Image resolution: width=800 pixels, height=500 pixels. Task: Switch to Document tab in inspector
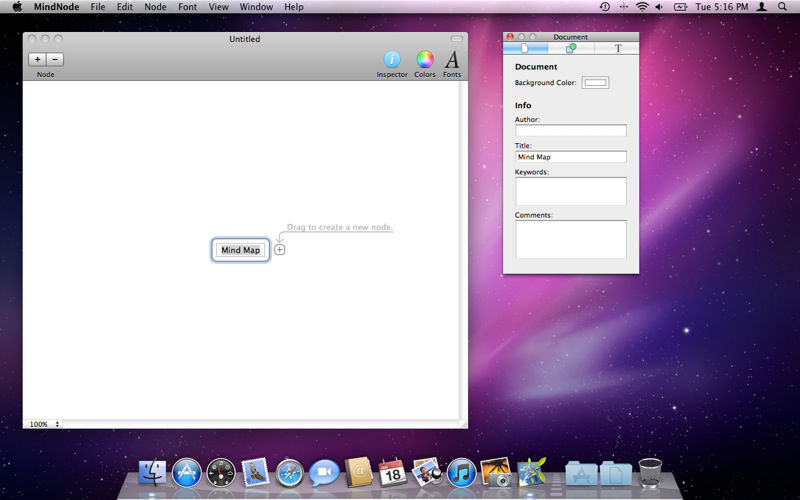(x=525, y=48)
